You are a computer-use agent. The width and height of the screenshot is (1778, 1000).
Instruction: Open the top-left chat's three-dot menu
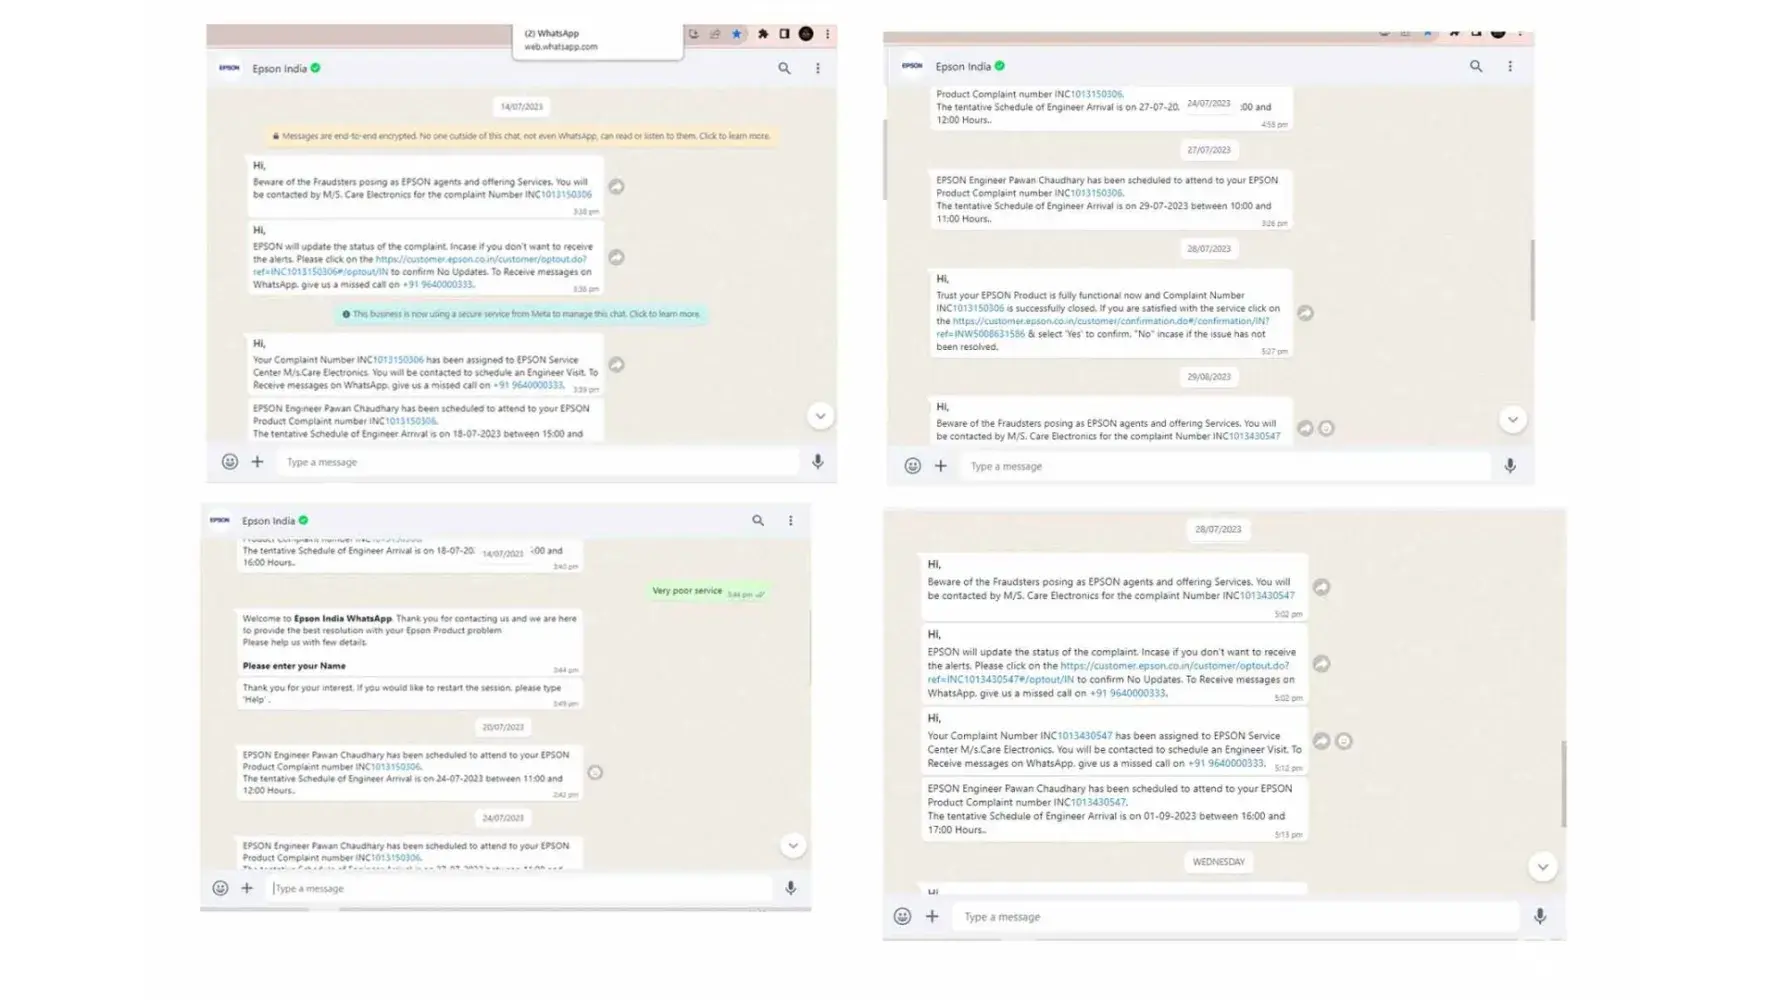pos(818,69)
